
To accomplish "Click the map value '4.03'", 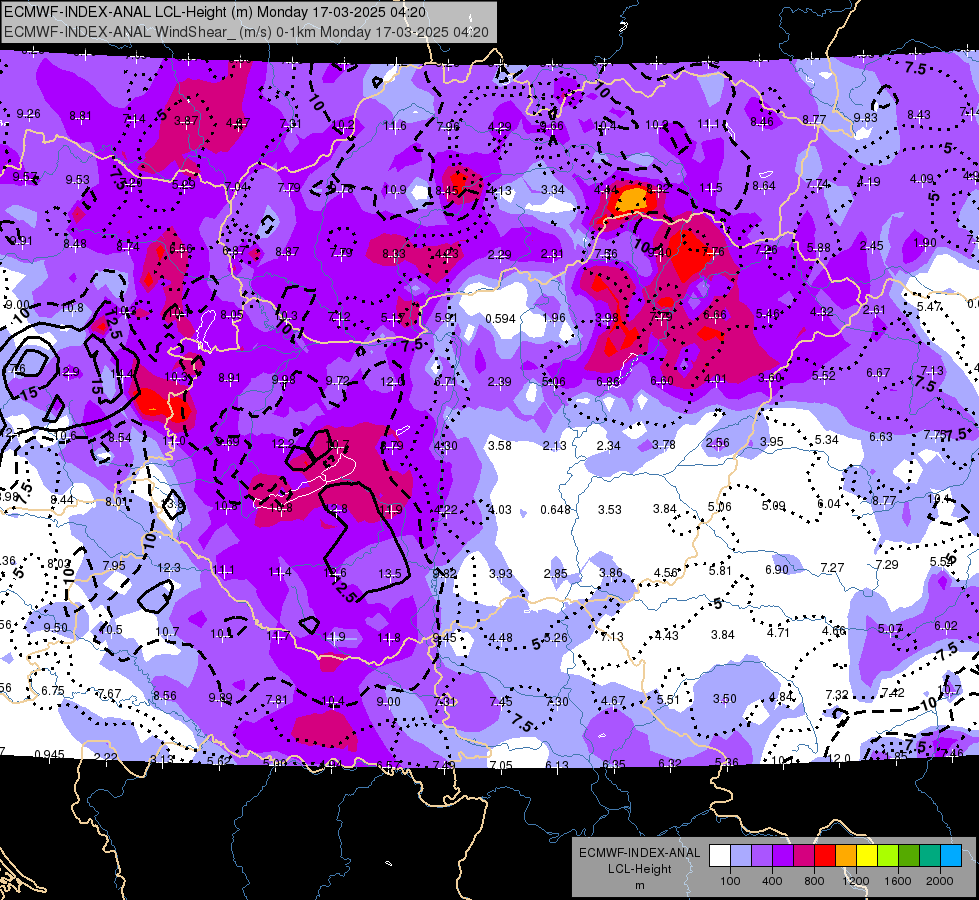I will coord(500,510).
